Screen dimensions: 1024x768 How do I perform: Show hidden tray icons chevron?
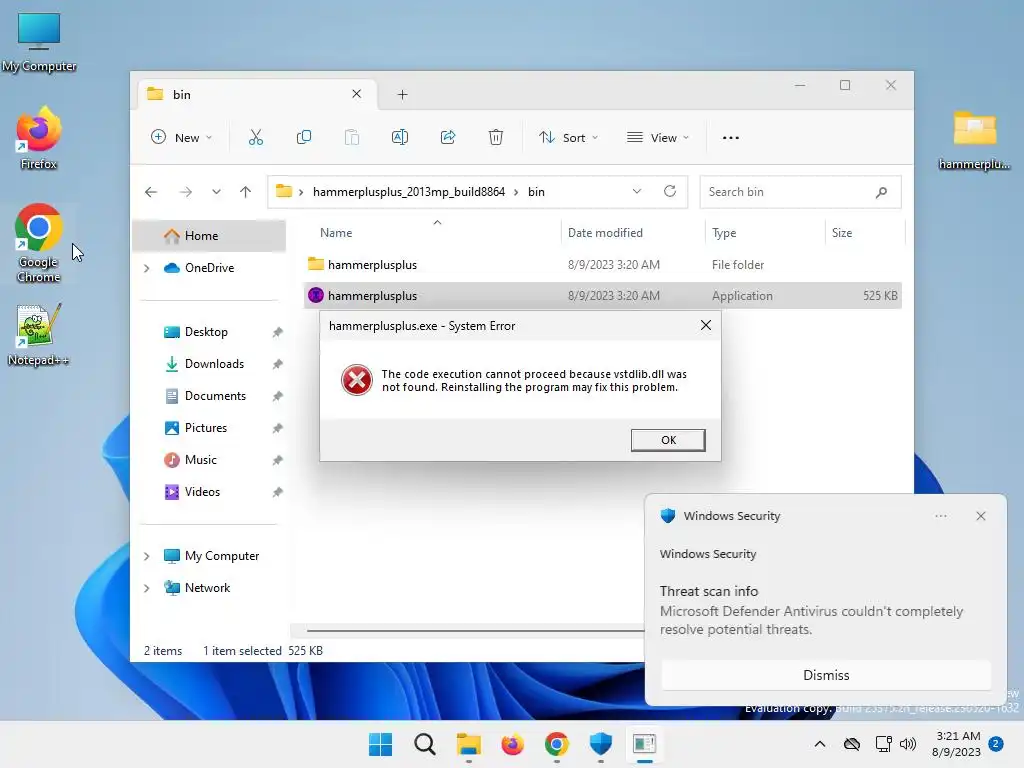[820, 744]
